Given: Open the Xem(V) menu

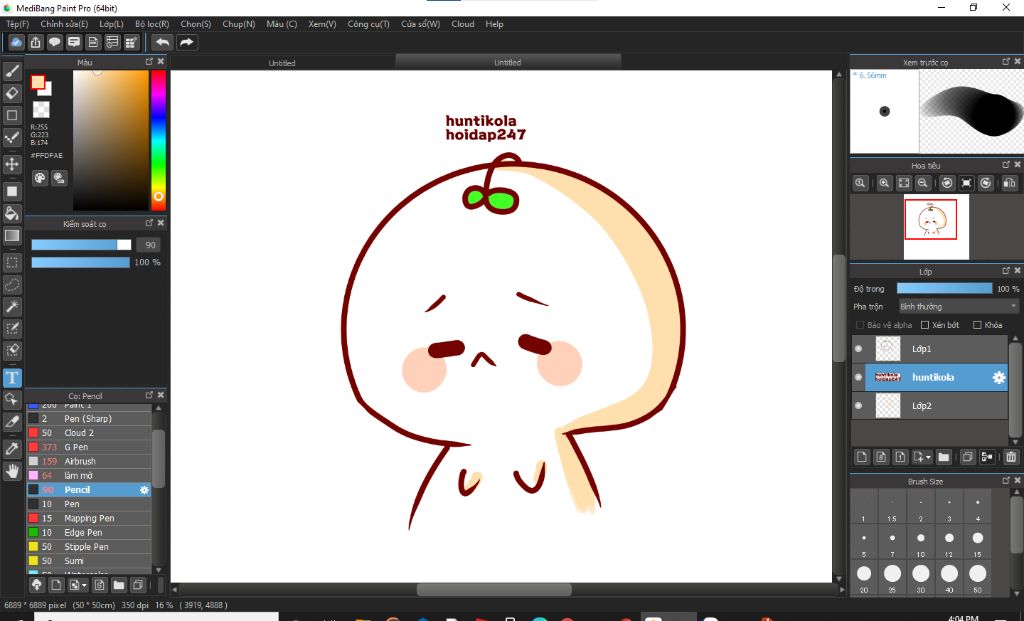Looking at the screenshot, I should click(x=322, y=24).
